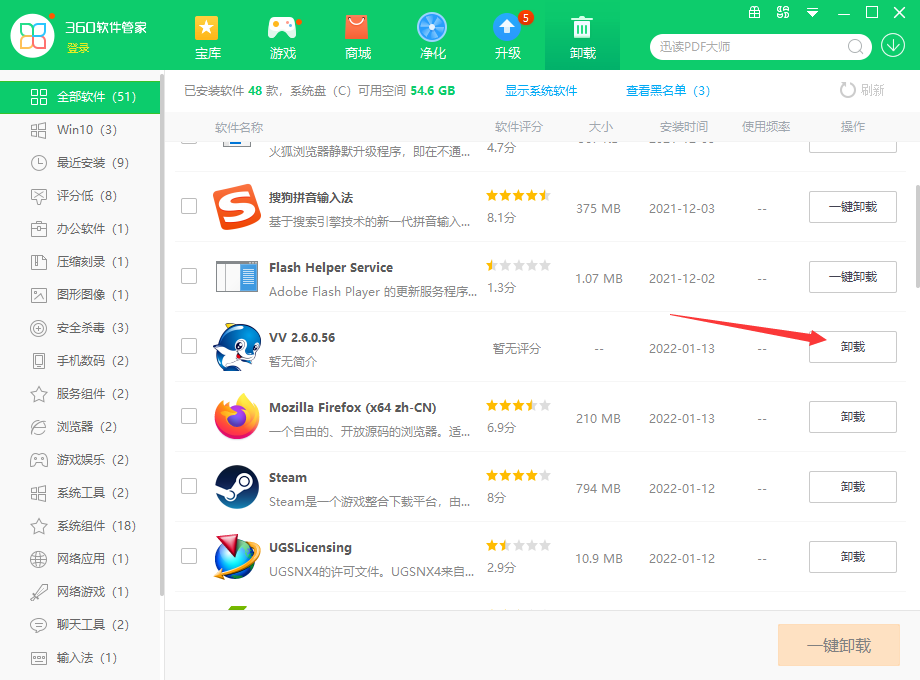Image resolution: width=920 pixels, height=680 pixels.
Task: Open the title bar dropdown arrow menu
Action: coord(812,14)
